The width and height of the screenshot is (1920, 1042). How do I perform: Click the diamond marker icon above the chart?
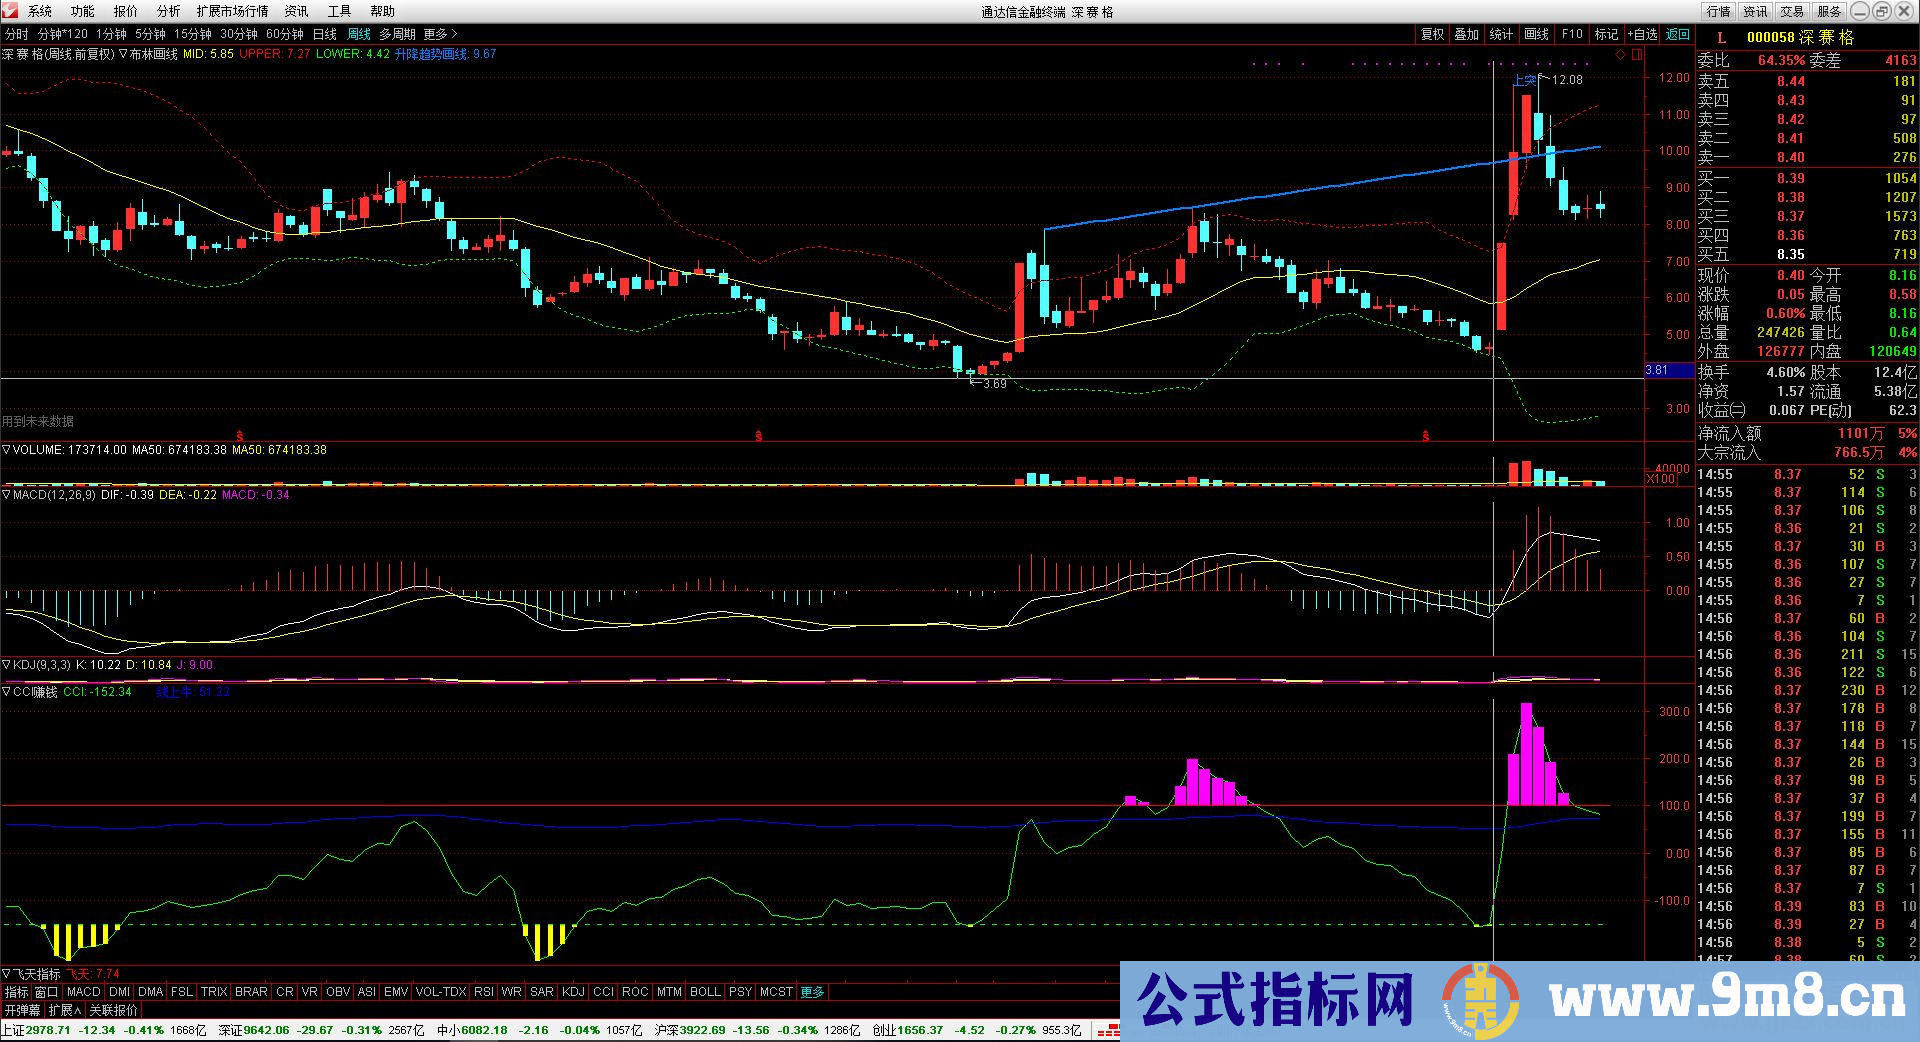pos(1621,55)
